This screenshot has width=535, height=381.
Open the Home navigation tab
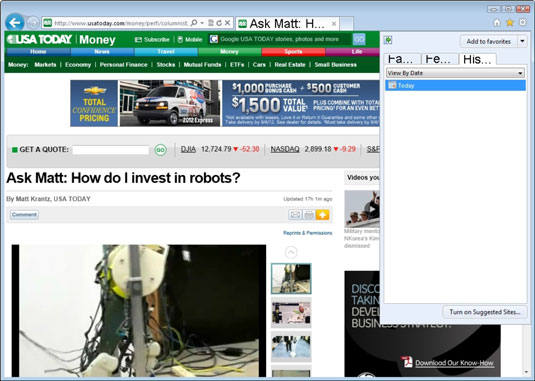click(x=38, y=52)
